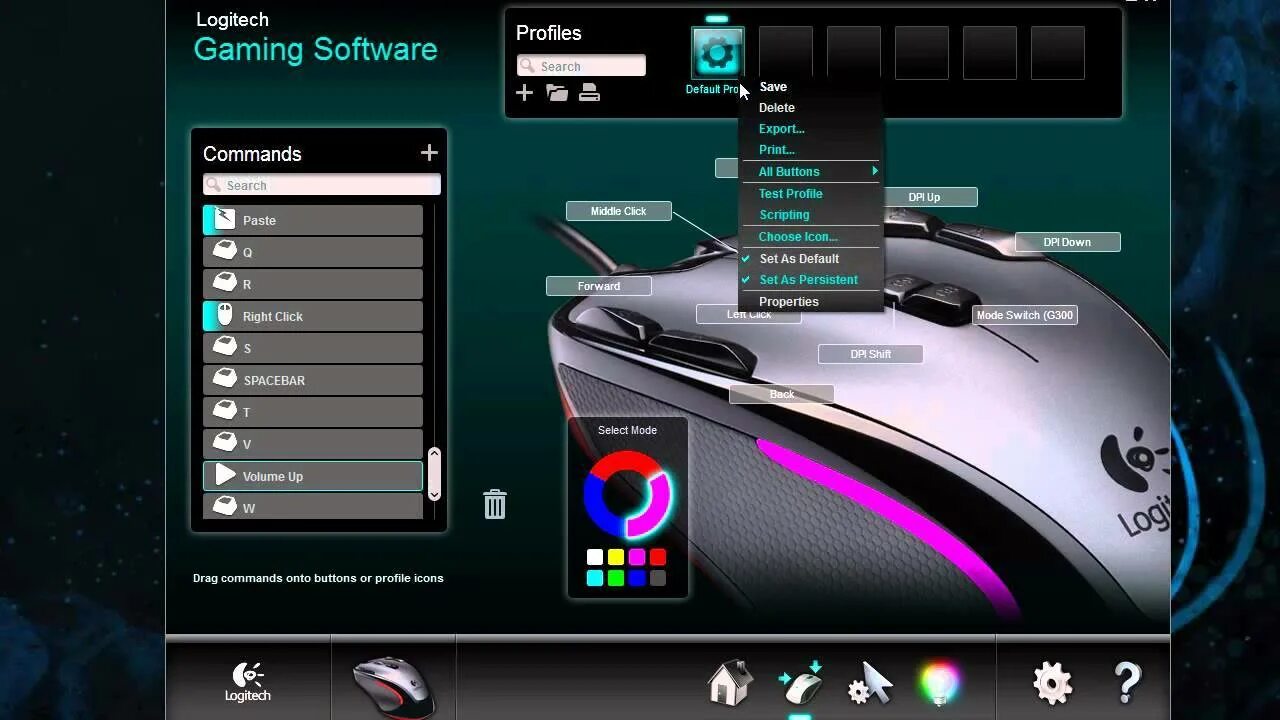Choose Delete in context menu

click(777, 108)
